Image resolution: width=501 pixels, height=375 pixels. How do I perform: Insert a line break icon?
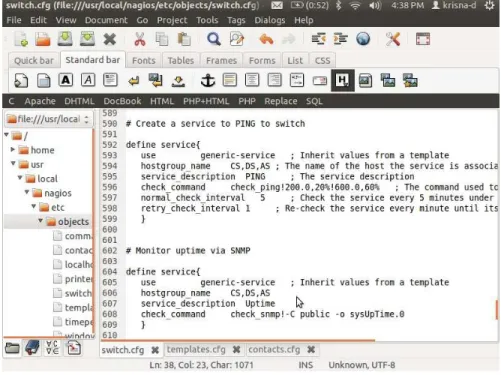pyautogui.click(x=134, y=81)
